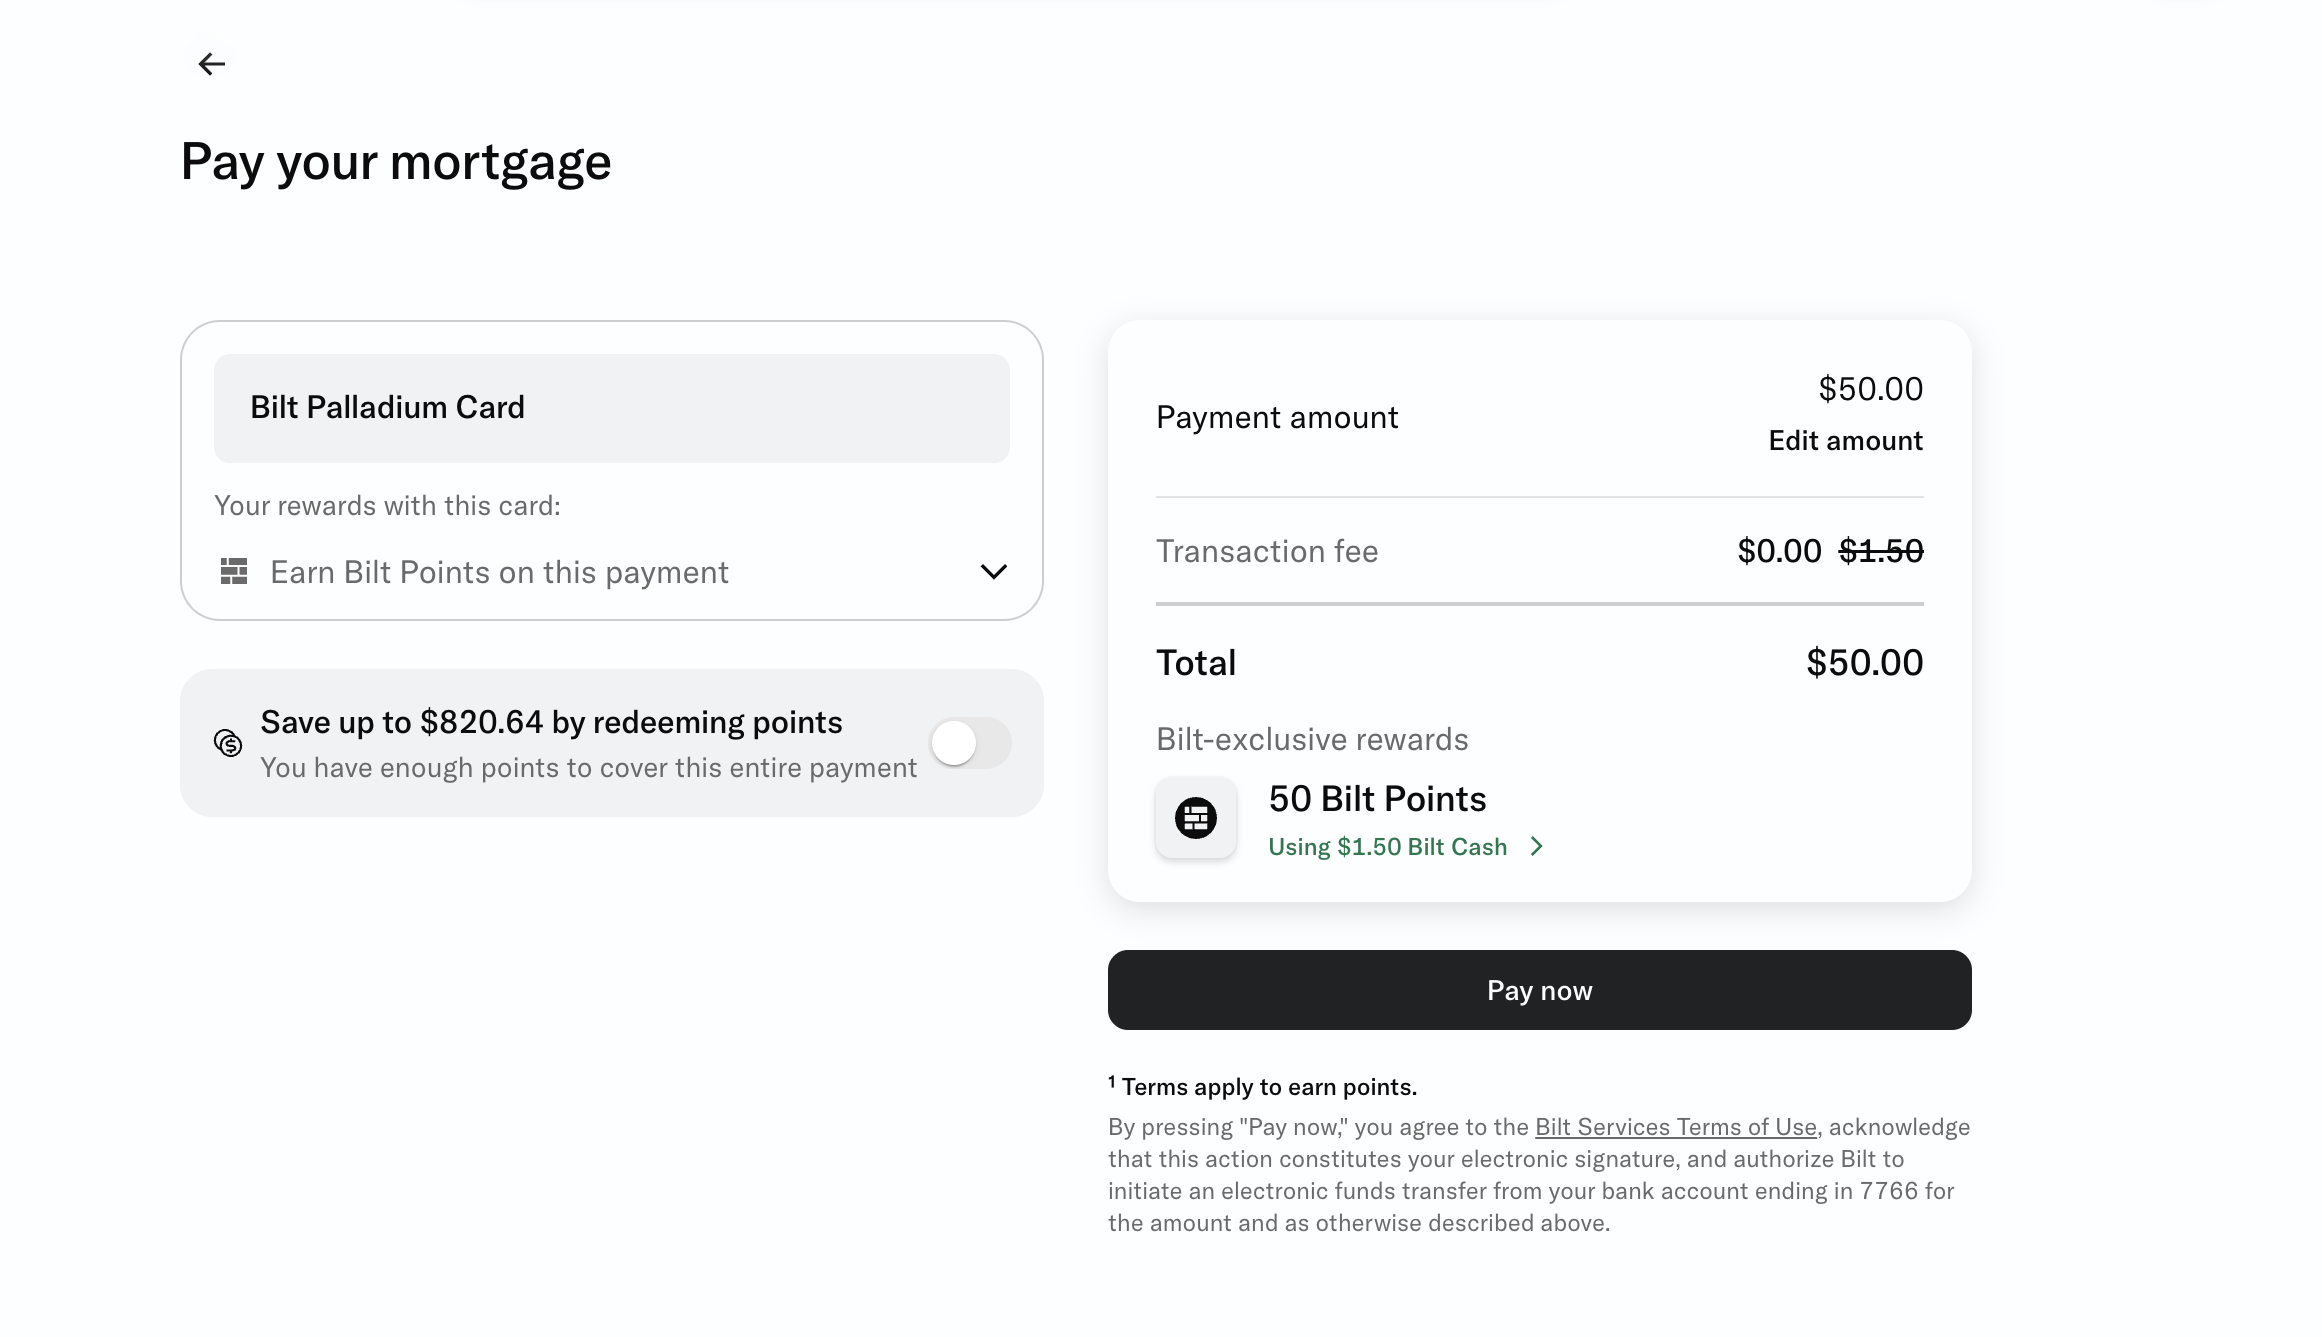
Task: Select the Bilt Palladium Card field
Action: point(611,408)
